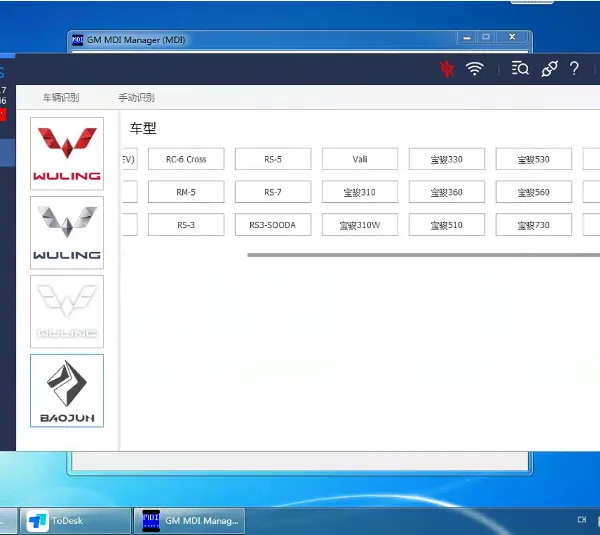Open the list search icon

520,69
